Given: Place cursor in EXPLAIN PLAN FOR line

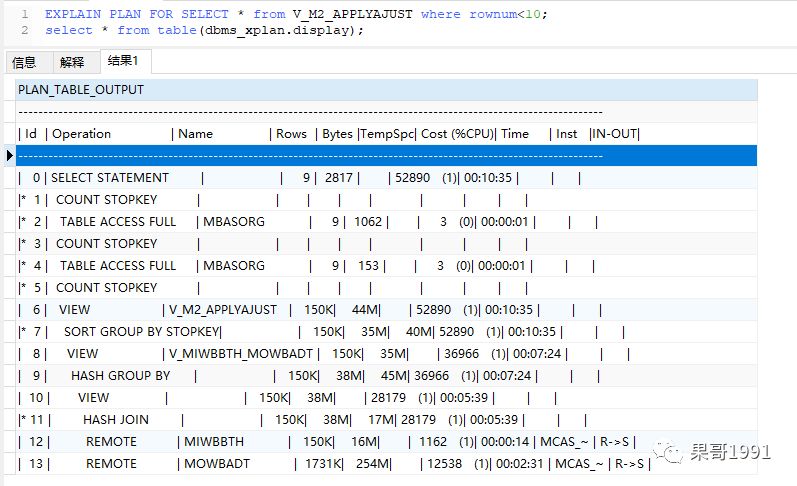Looking at the screenshot, I should click(x=296, y=14).
